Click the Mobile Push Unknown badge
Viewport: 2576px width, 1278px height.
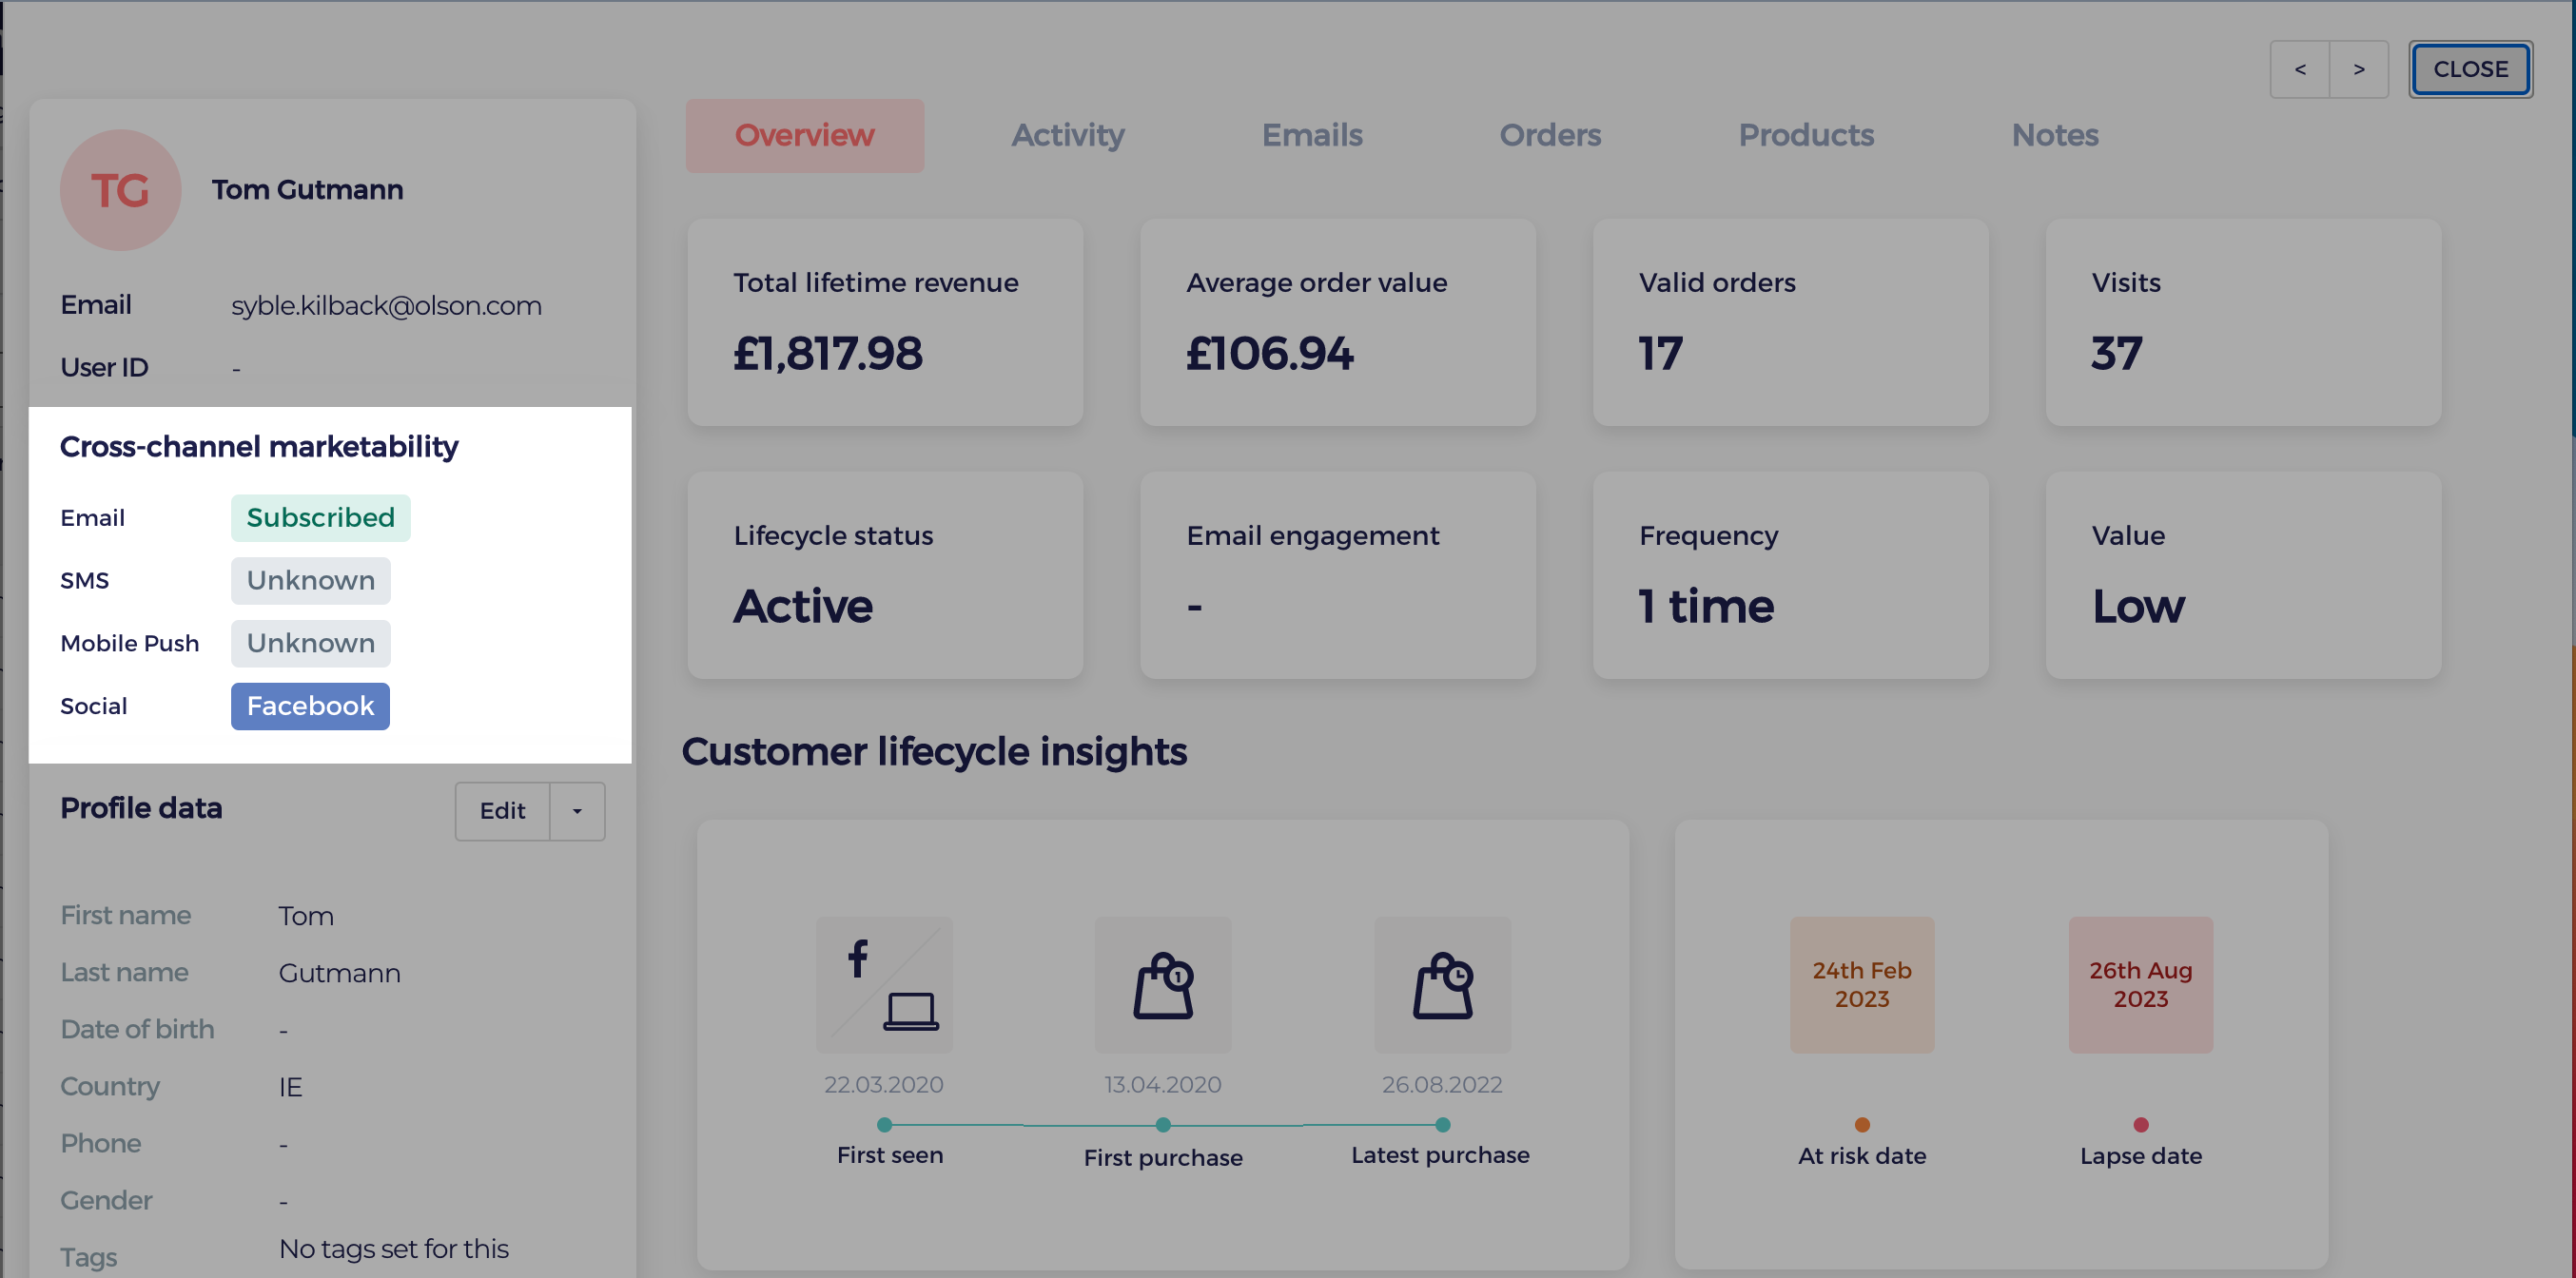click(x=310, y=644)
